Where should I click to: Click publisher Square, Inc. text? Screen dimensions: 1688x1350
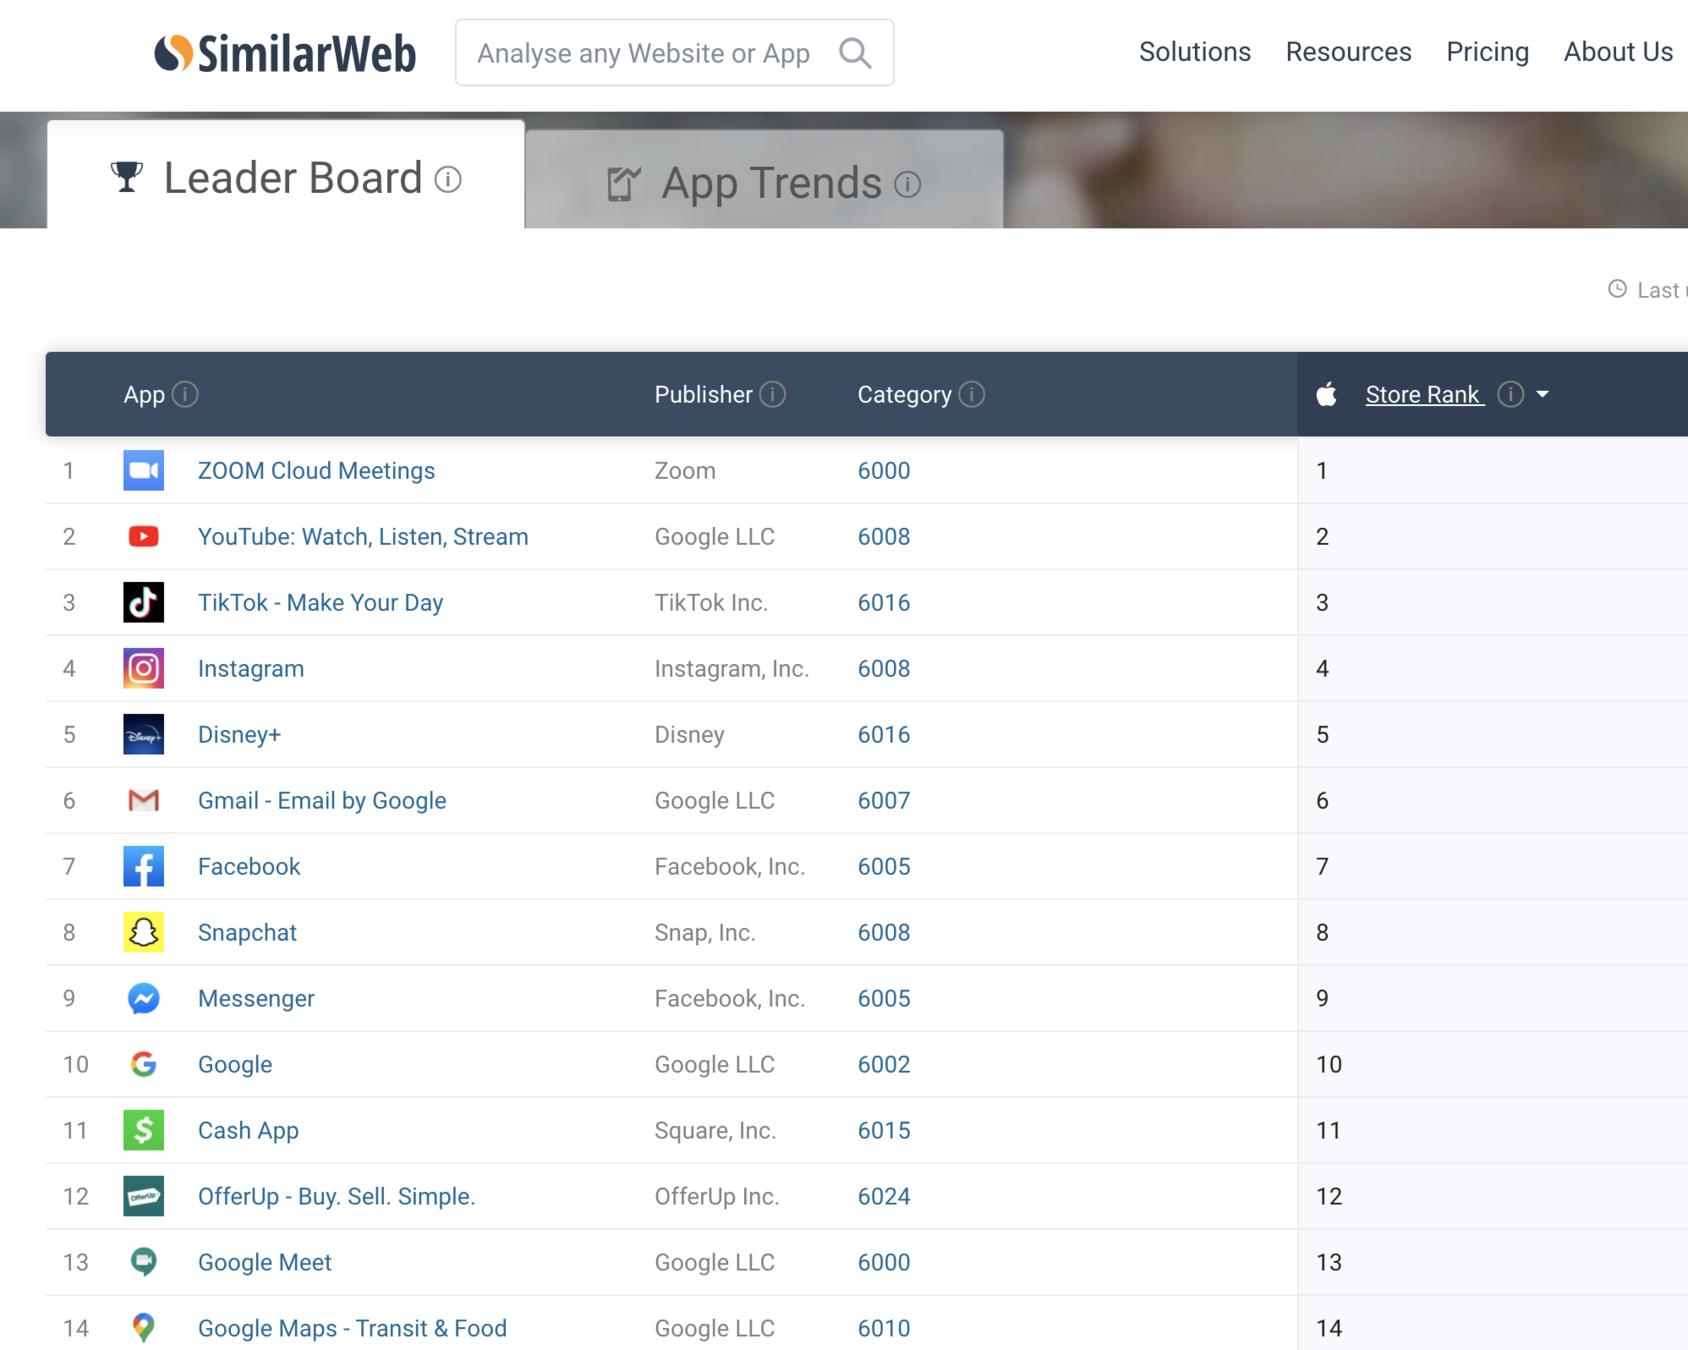click(715, 1130)
